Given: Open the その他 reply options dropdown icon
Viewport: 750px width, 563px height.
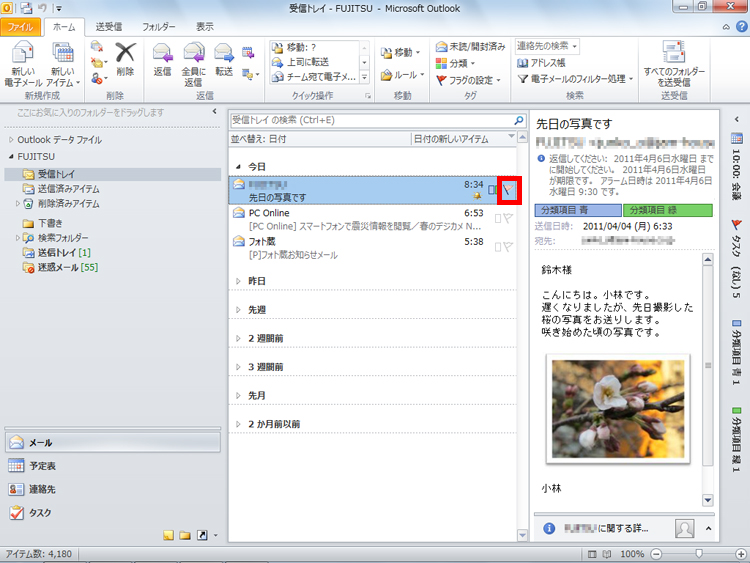Looking at the screenshot, I should 251,74.
